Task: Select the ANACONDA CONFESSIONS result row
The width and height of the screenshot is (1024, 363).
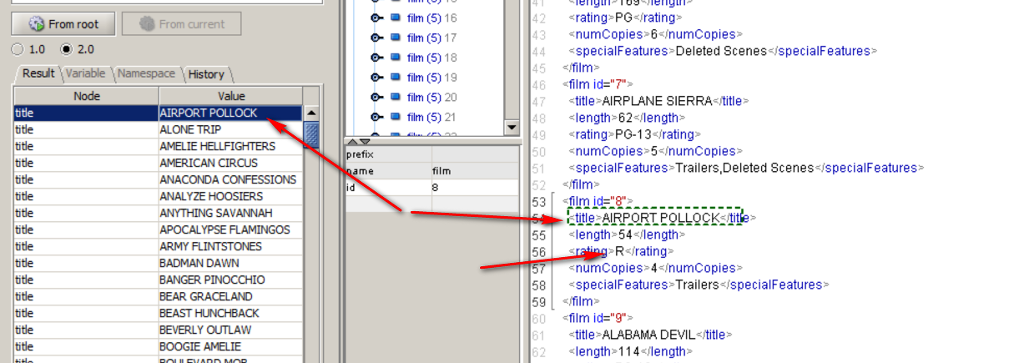Action: 159,180
